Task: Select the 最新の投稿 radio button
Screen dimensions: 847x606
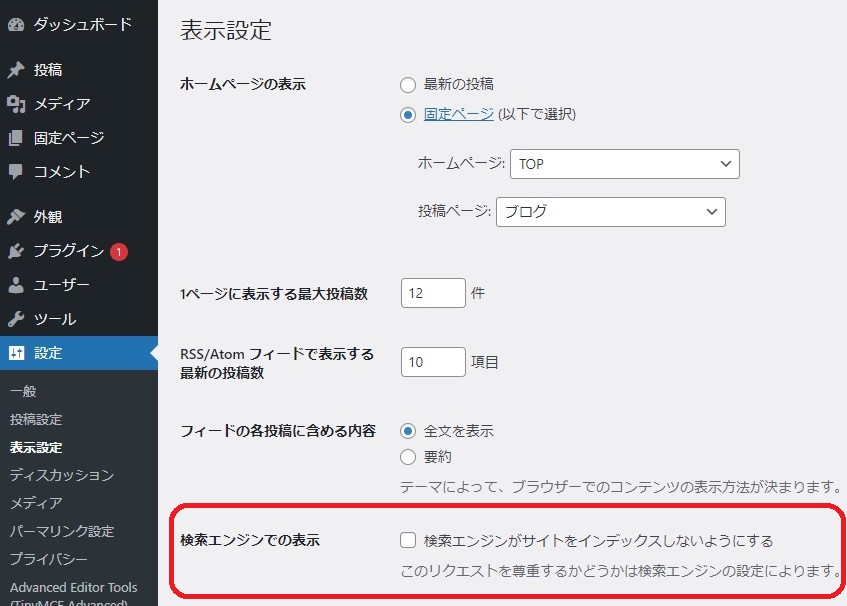Action: (408, 85)
